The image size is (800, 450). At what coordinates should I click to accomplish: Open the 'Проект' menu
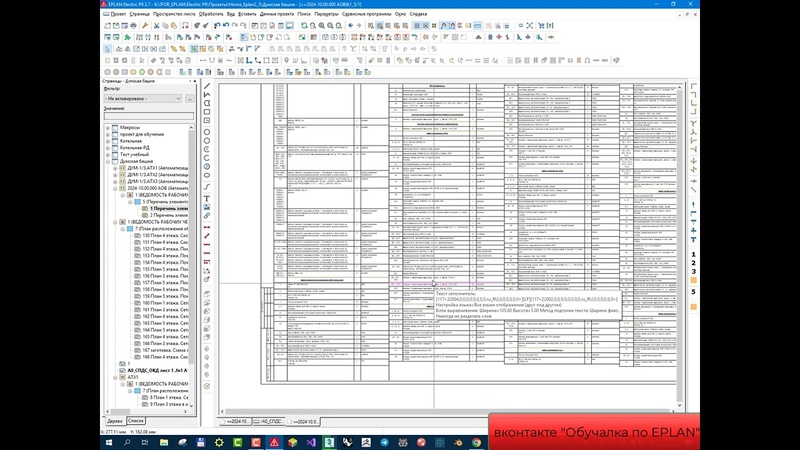pos(118,14)
